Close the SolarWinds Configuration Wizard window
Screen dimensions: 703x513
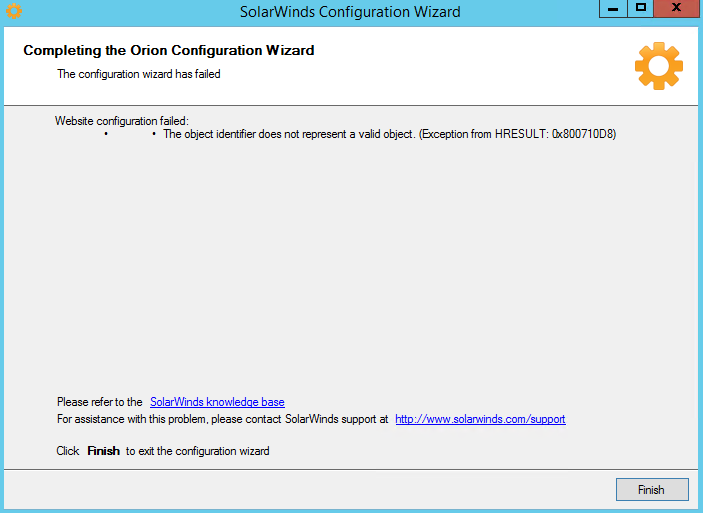677,9
